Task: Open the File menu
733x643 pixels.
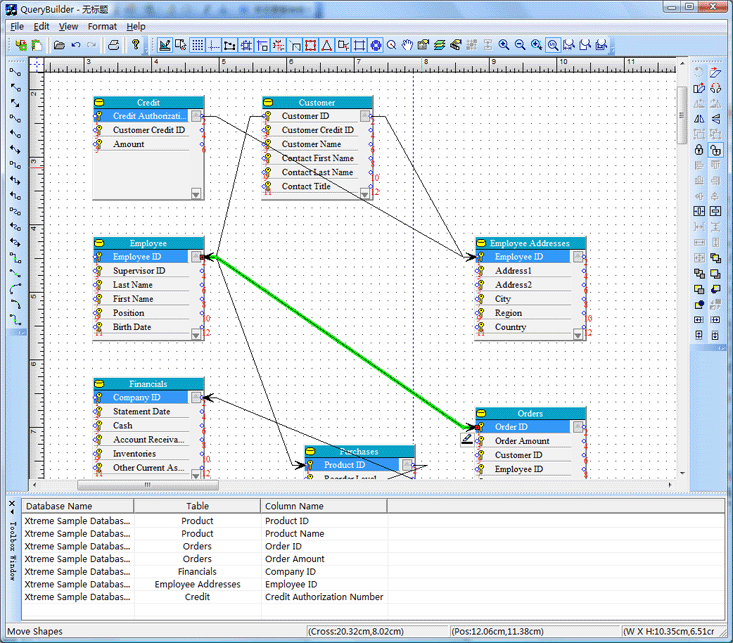Action: tap(17, 27)
